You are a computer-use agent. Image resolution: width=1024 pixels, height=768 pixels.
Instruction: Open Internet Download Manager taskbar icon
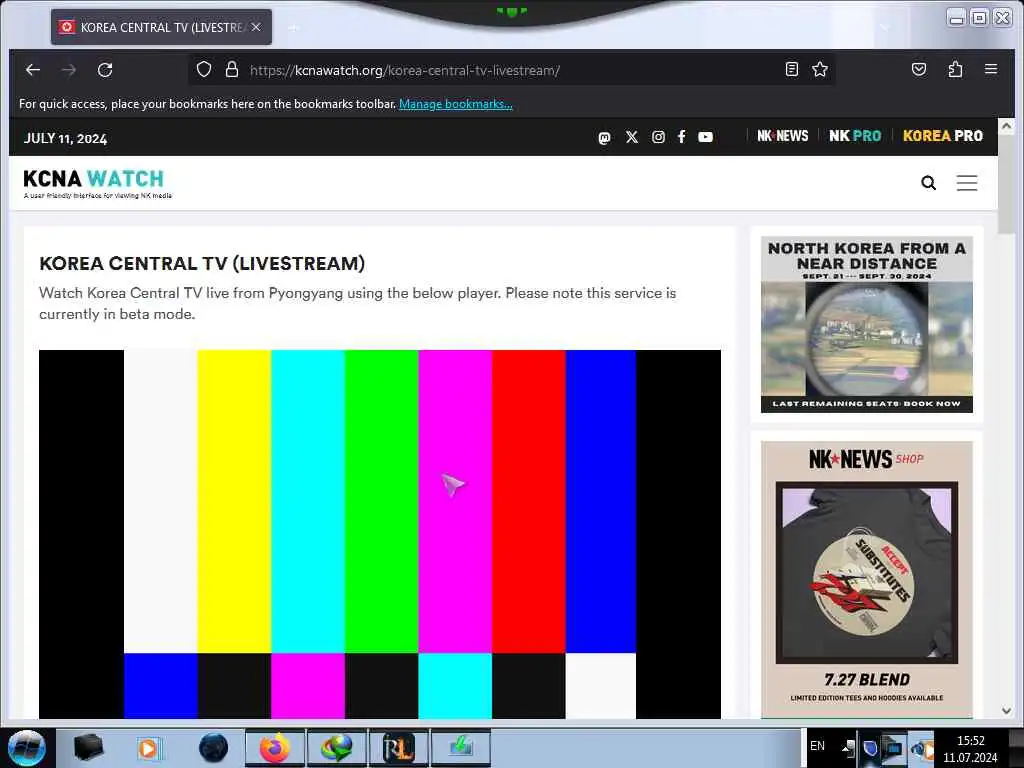(x=336, y=748)
